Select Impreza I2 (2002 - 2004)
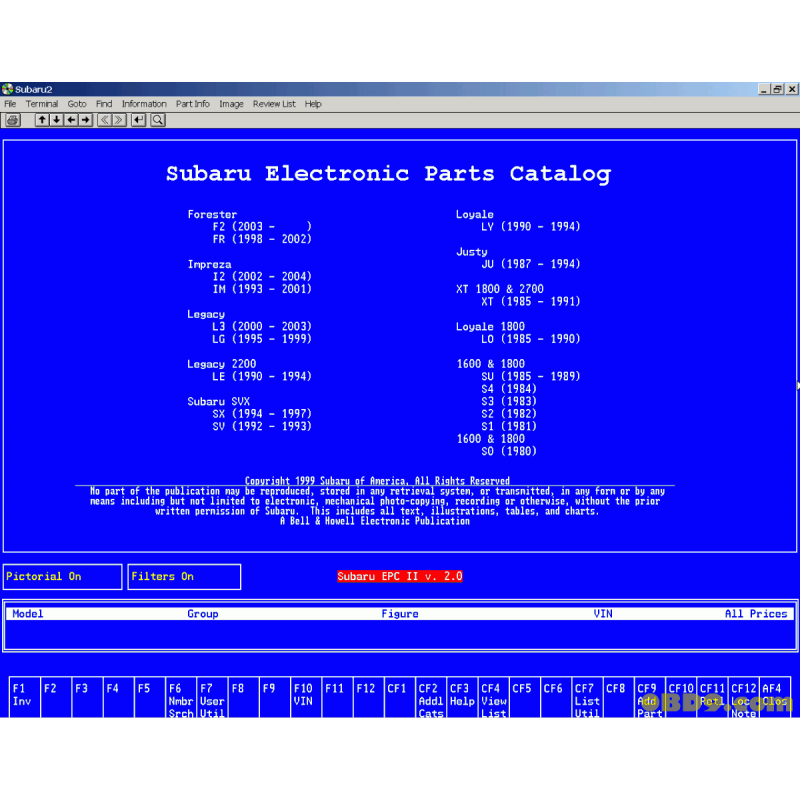The width and height of the screenshot is (800, 800). pos(262,277)
